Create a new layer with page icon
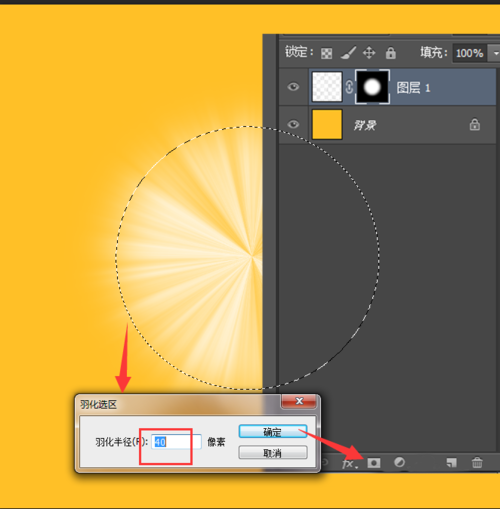 [451, 463]
